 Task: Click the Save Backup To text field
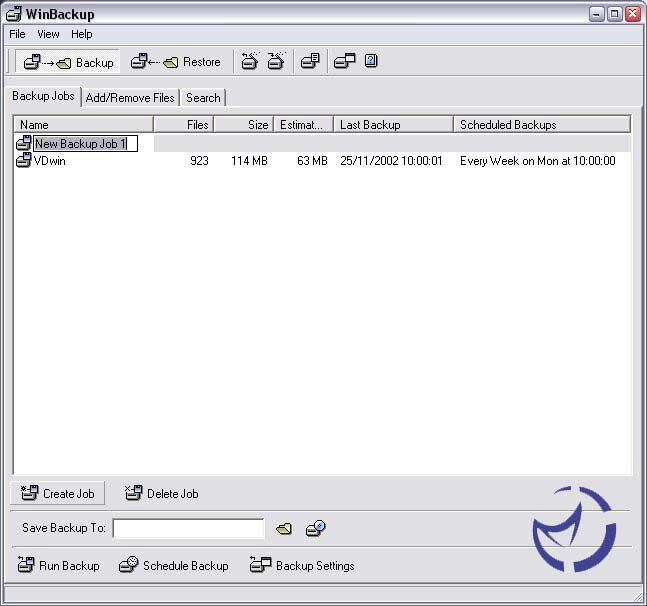(188, 528)
